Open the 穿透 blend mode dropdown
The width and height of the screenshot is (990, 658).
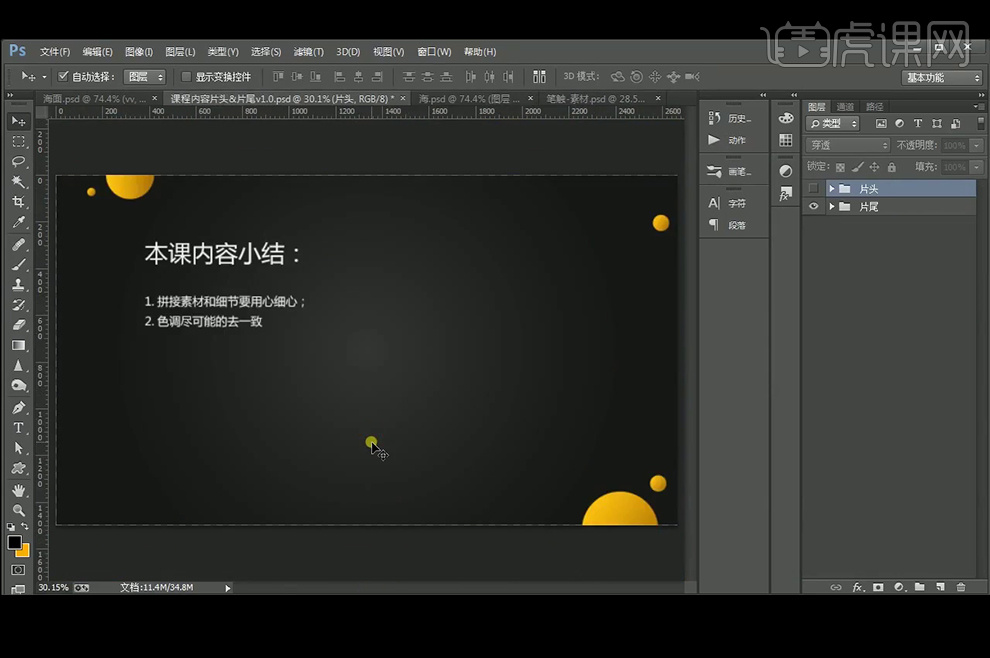tap(847, 145)
